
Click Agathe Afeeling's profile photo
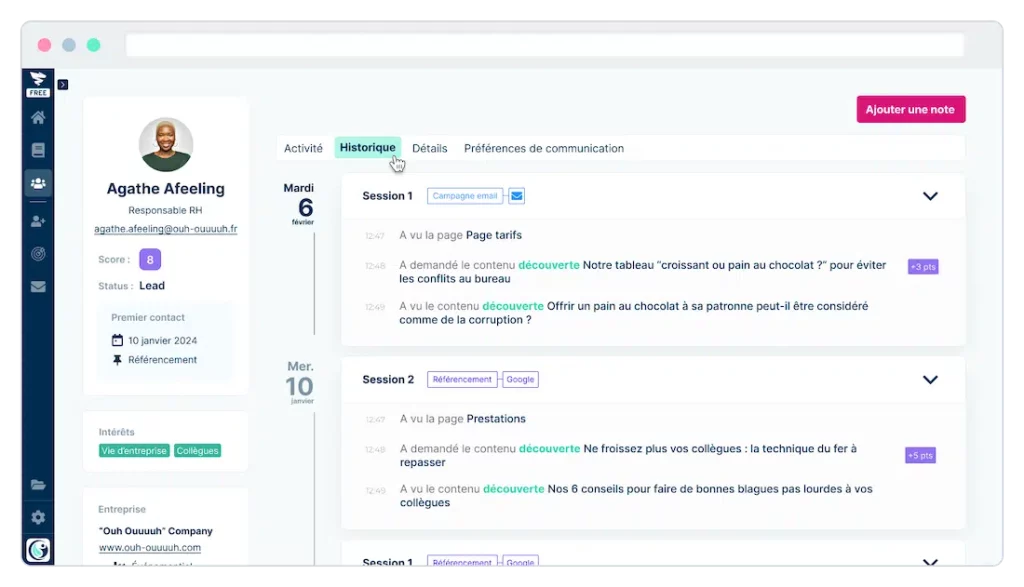pyautogui.click(x=166, y=145)
